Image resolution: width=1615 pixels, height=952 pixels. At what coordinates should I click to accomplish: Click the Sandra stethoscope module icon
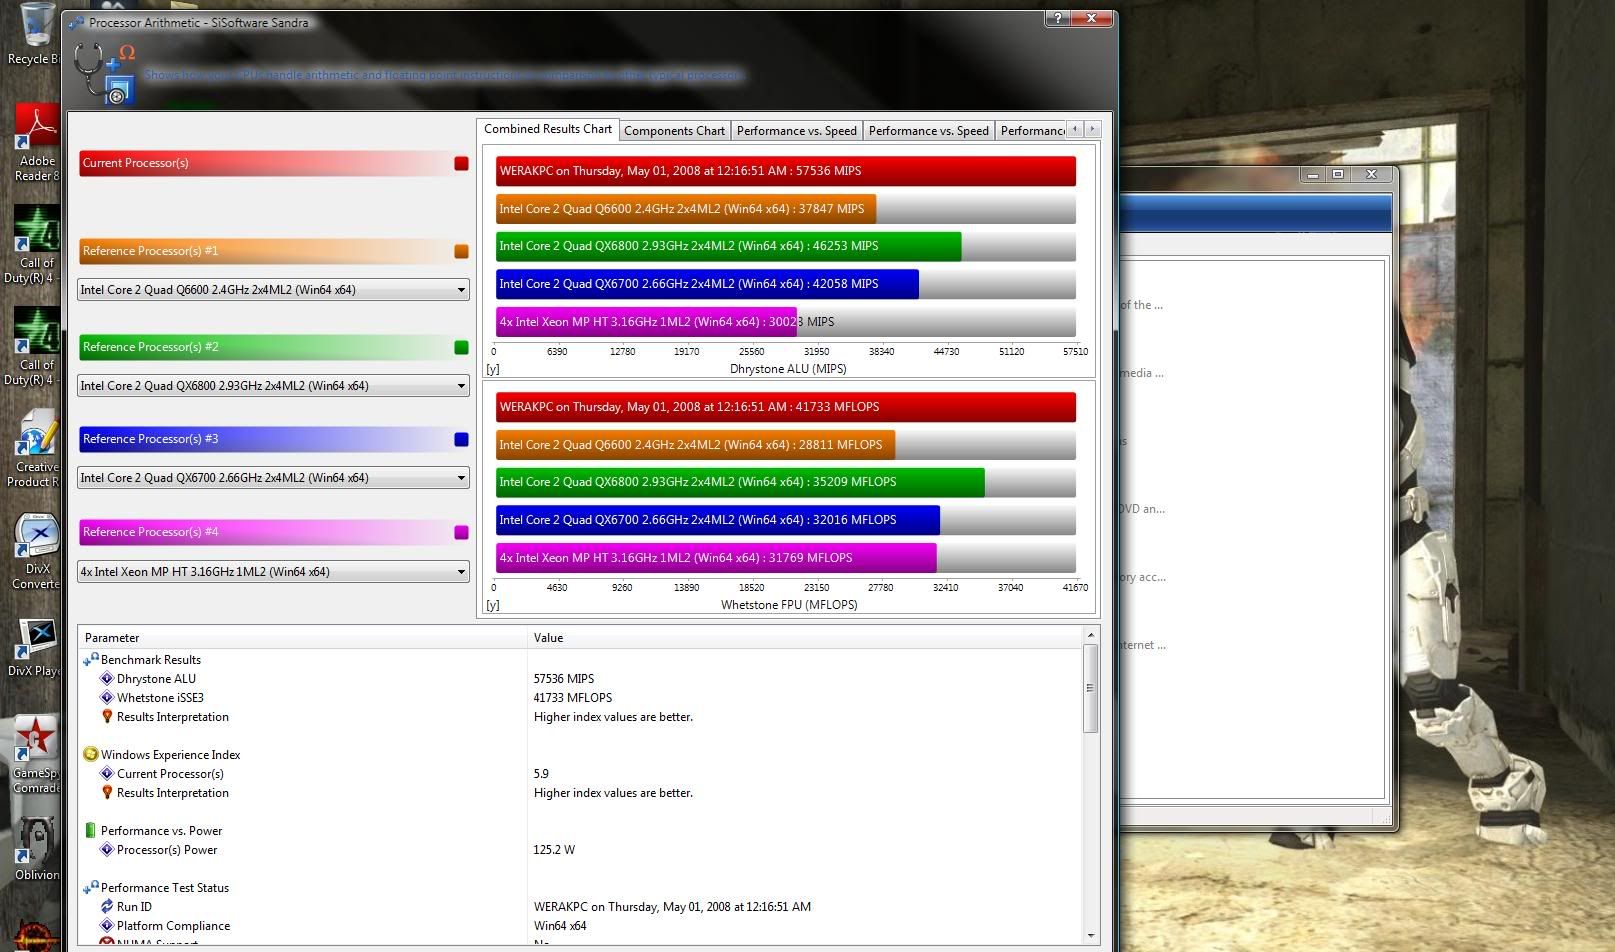(103, 72)
